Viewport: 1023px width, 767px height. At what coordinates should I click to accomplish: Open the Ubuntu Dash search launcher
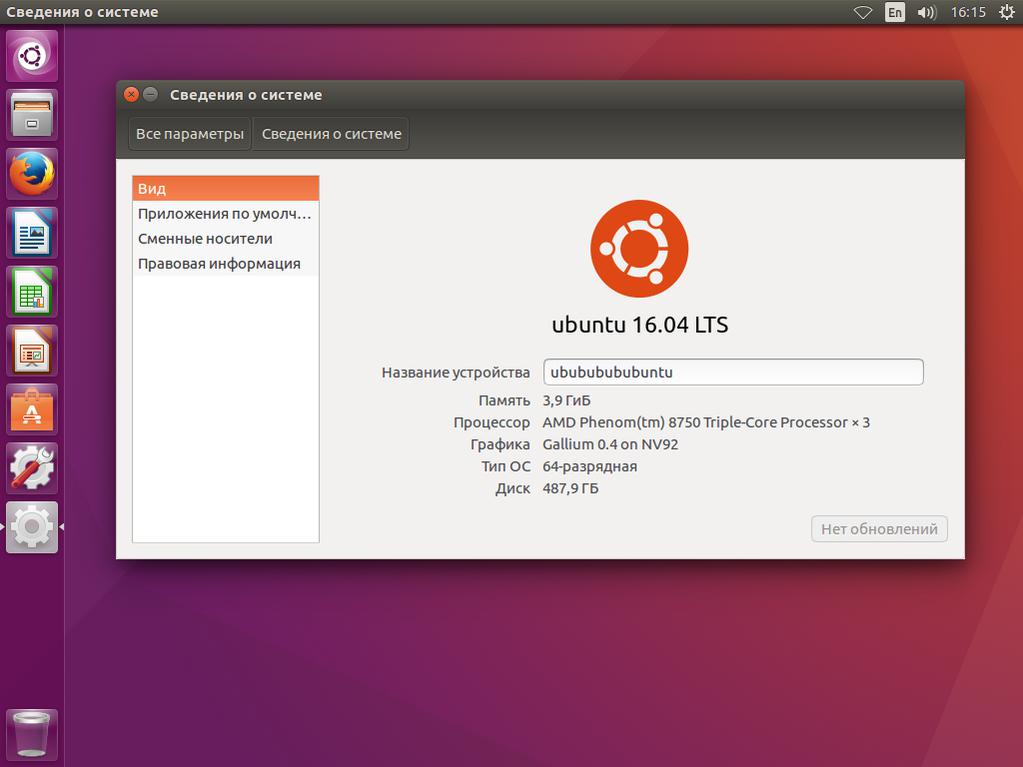tap(32, 56)
